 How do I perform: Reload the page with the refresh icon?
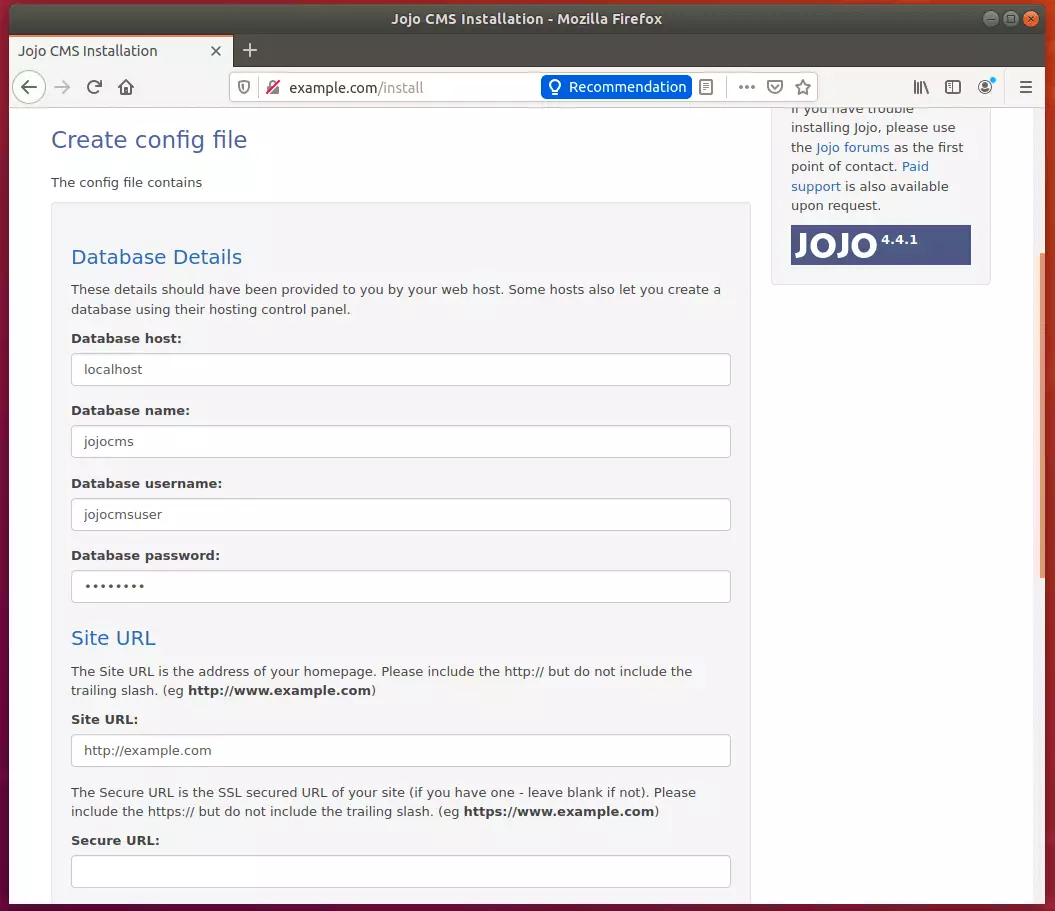click(x=94, y=87)
